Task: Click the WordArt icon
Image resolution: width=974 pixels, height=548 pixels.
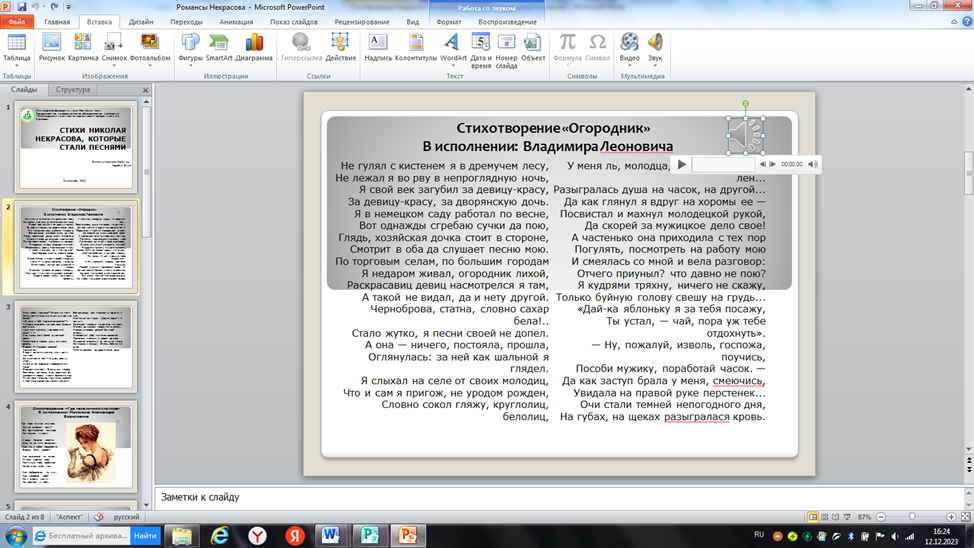Action: click(453, 46)
